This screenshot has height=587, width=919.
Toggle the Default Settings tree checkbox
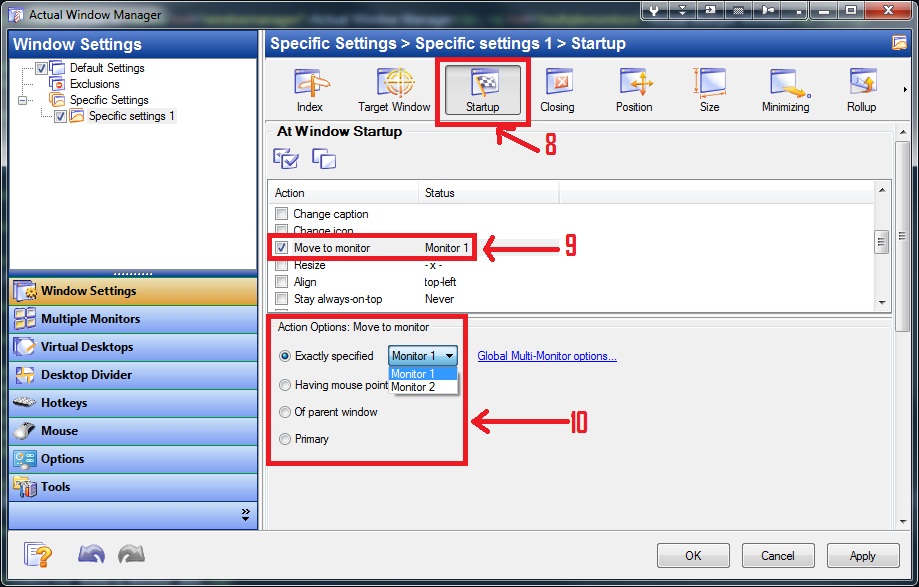(41, 68)
